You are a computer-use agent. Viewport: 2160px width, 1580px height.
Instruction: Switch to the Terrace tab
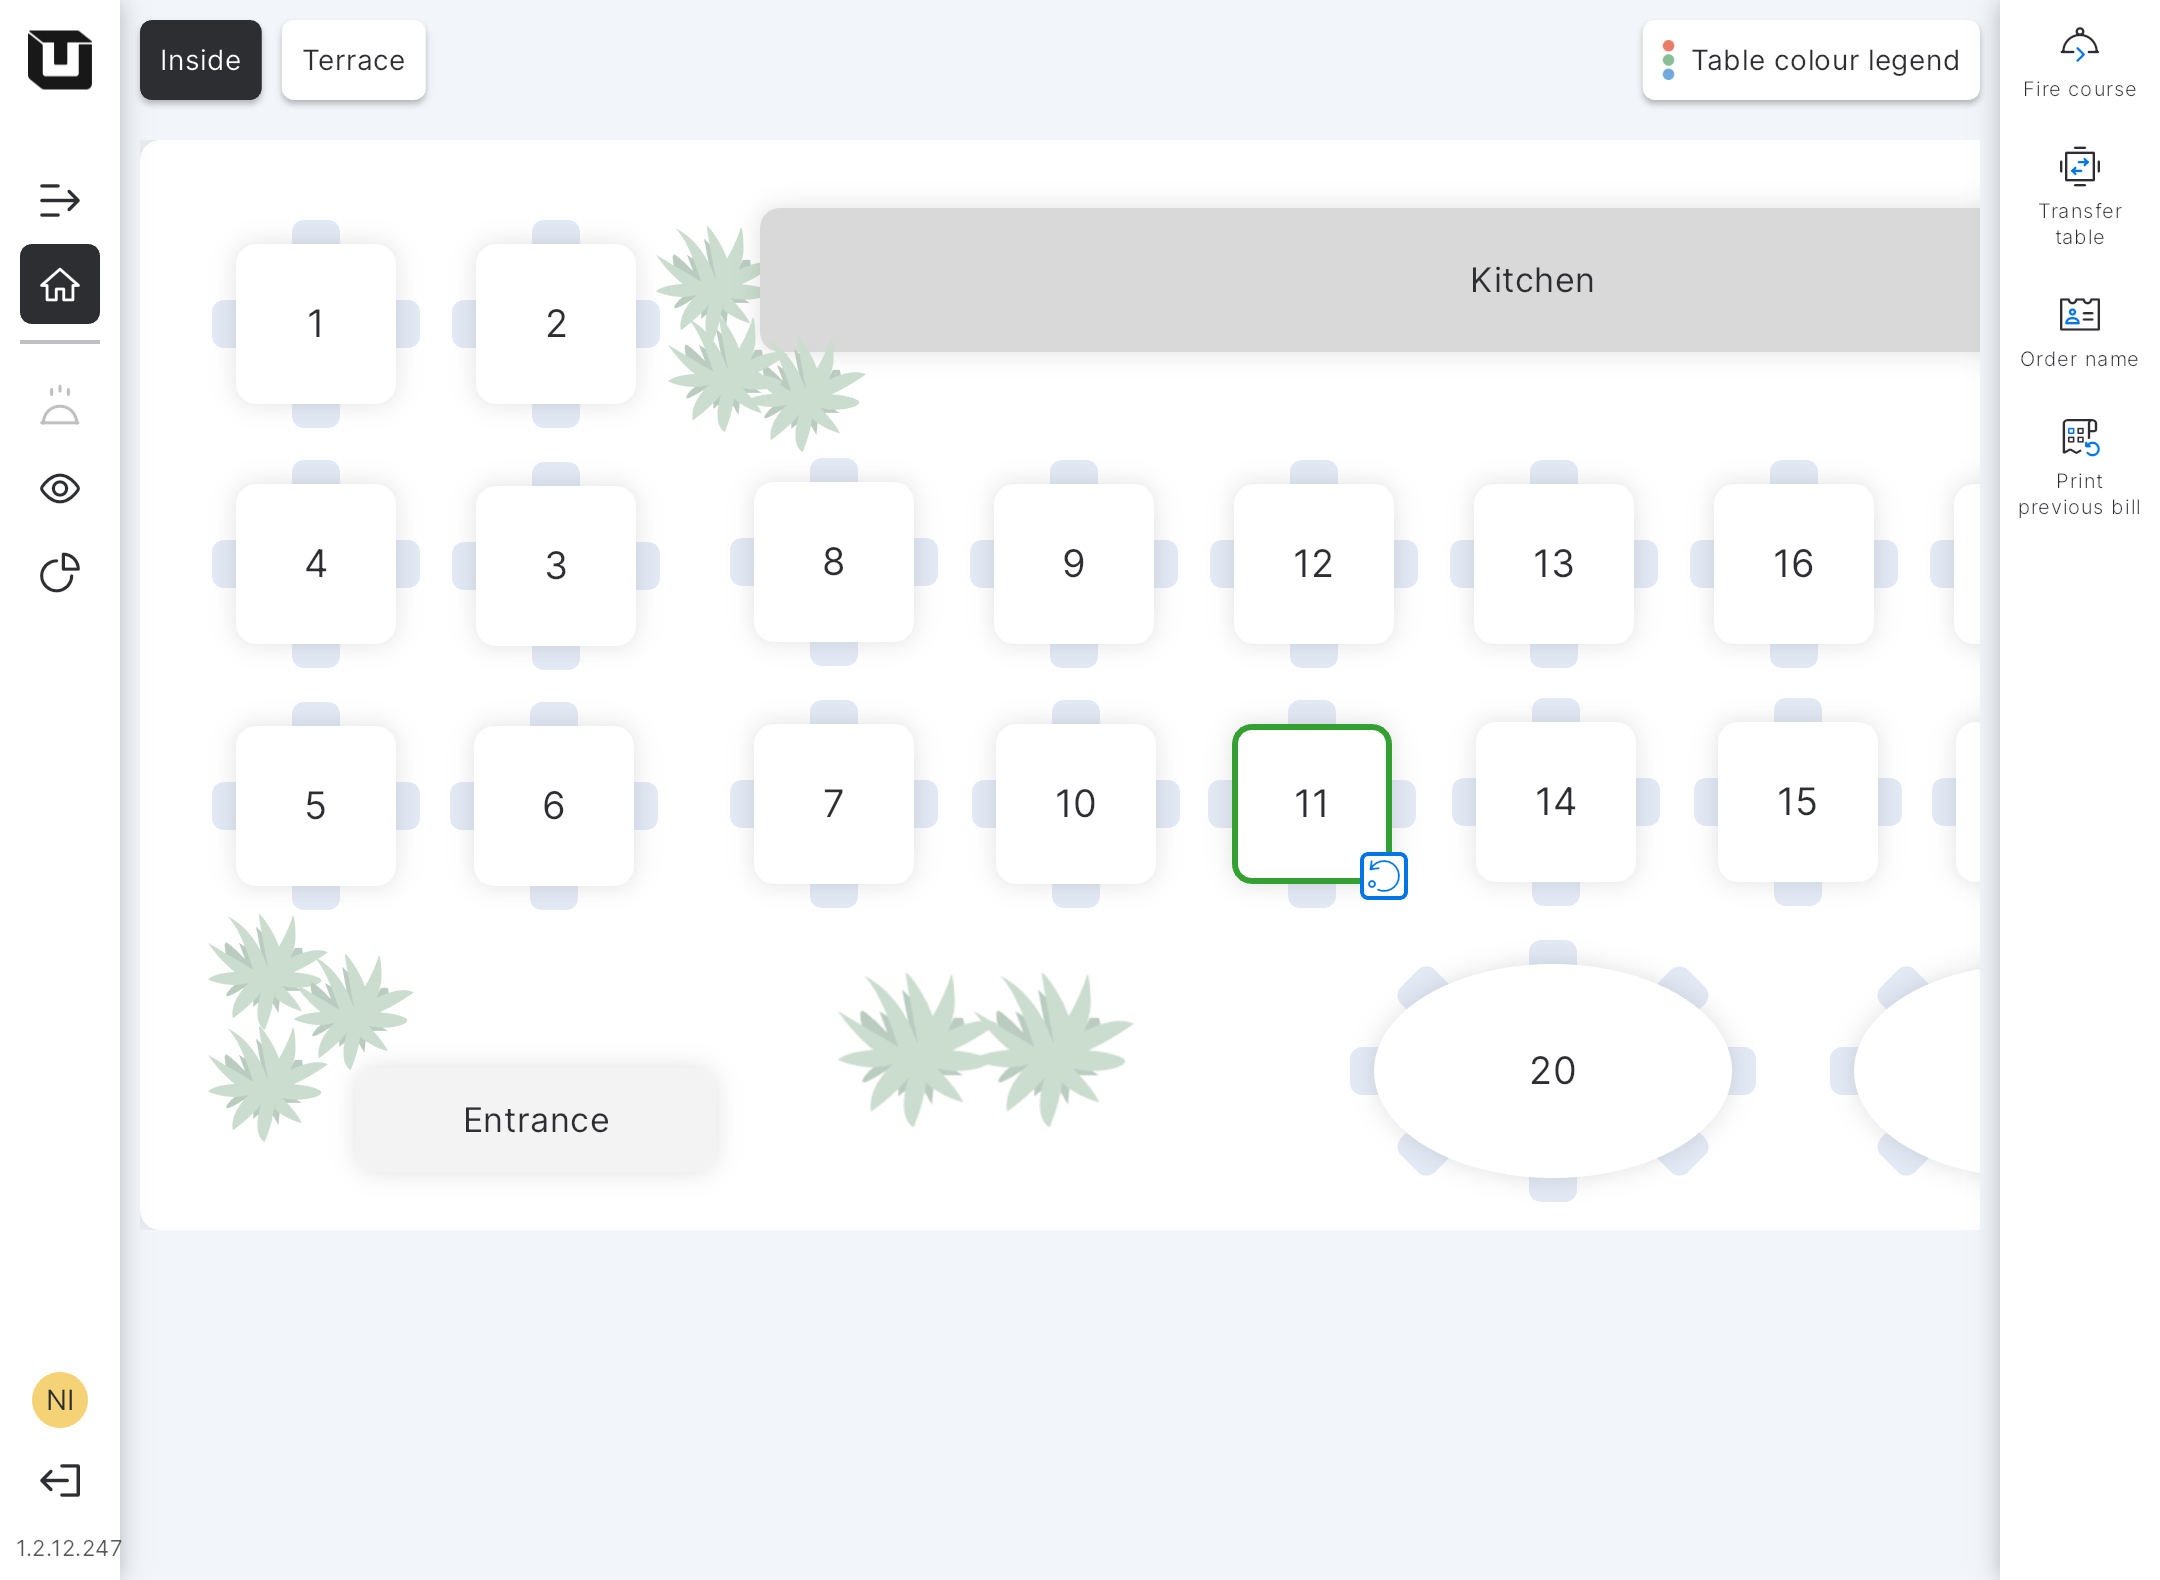click(x=354, y=60)
